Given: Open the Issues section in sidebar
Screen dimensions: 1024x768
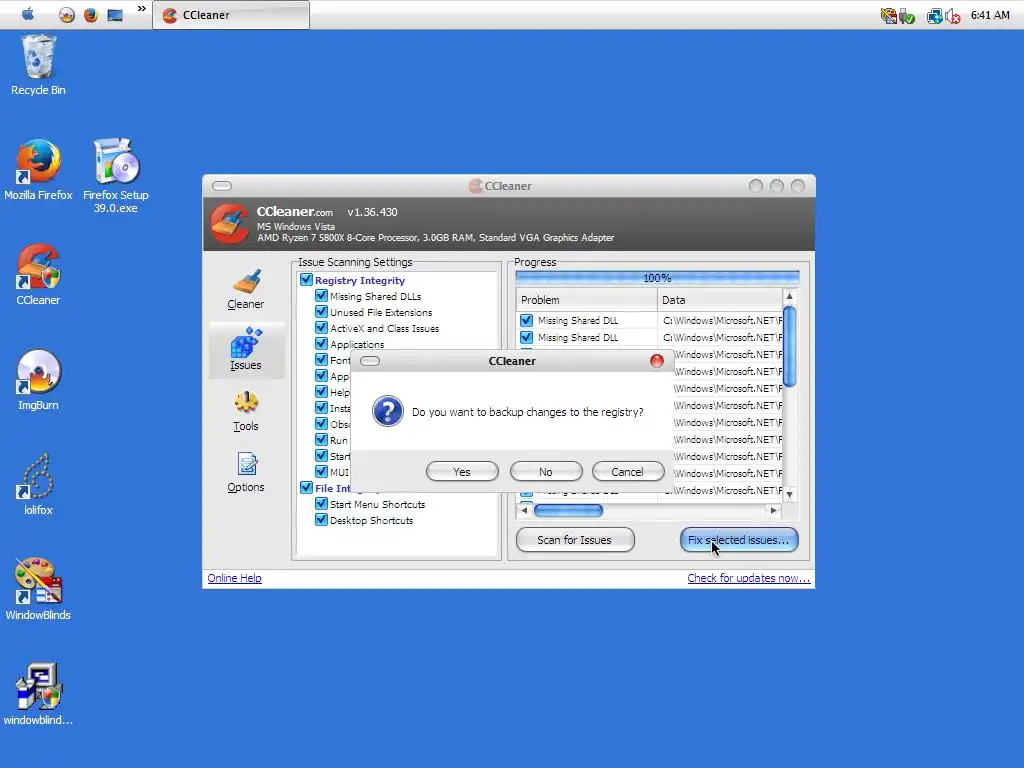Looking at the screenshot, I should (246, 349).
